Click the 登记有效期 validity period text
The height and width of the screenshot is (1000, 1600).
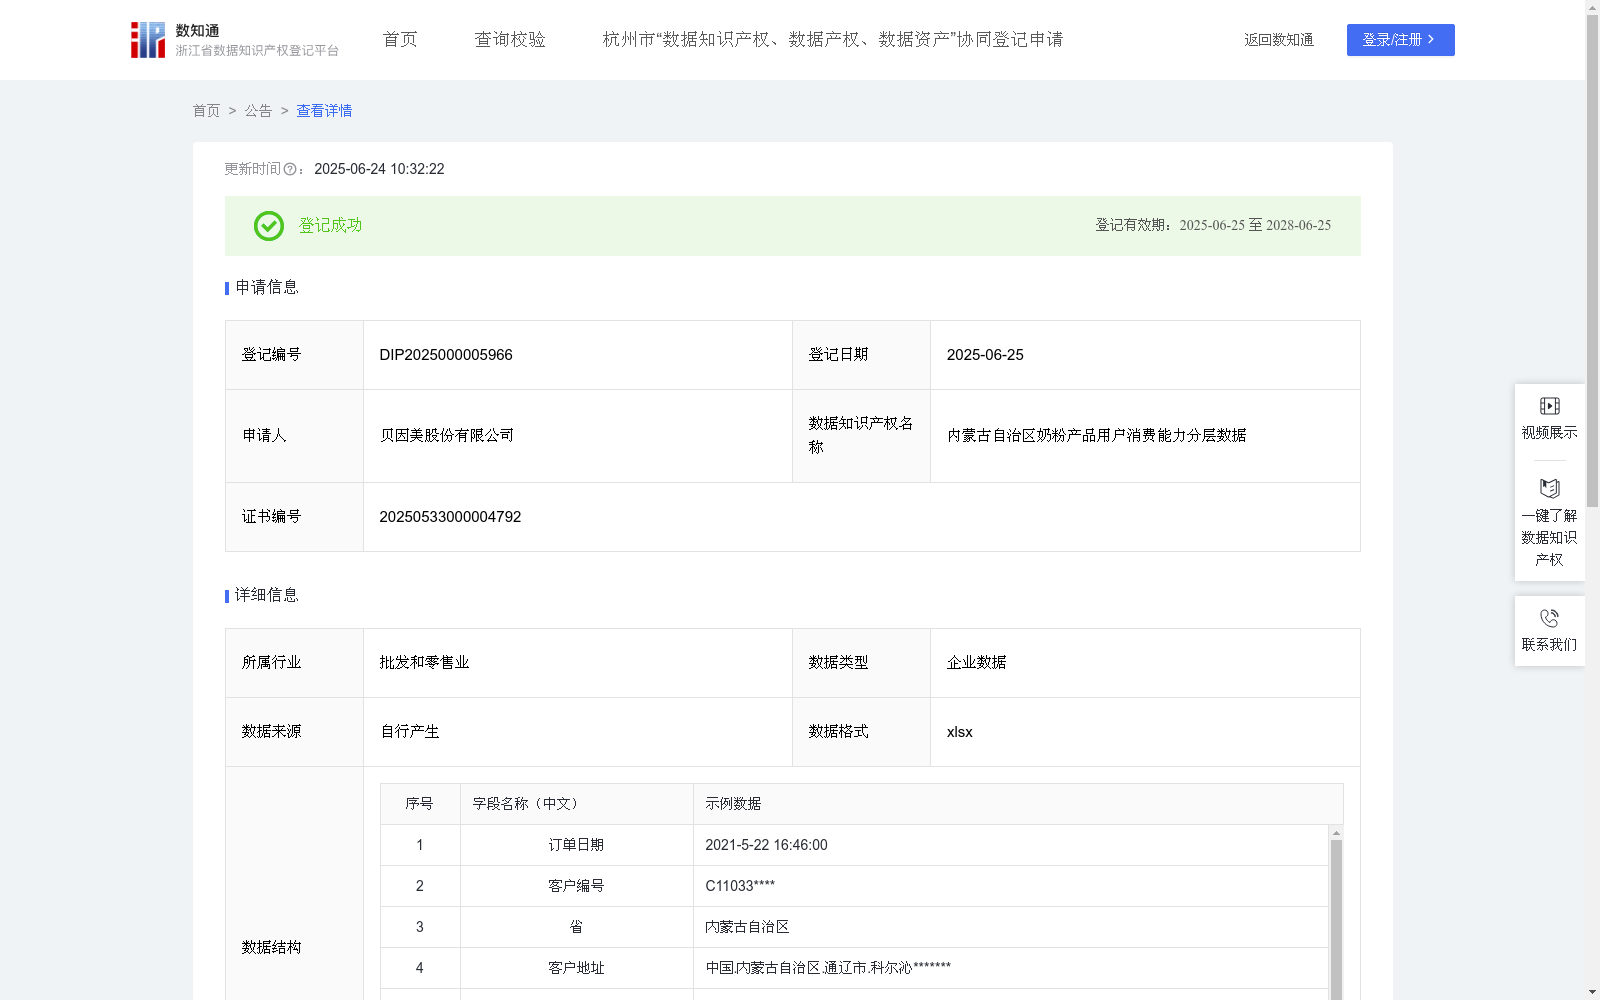pos(1213,225)
